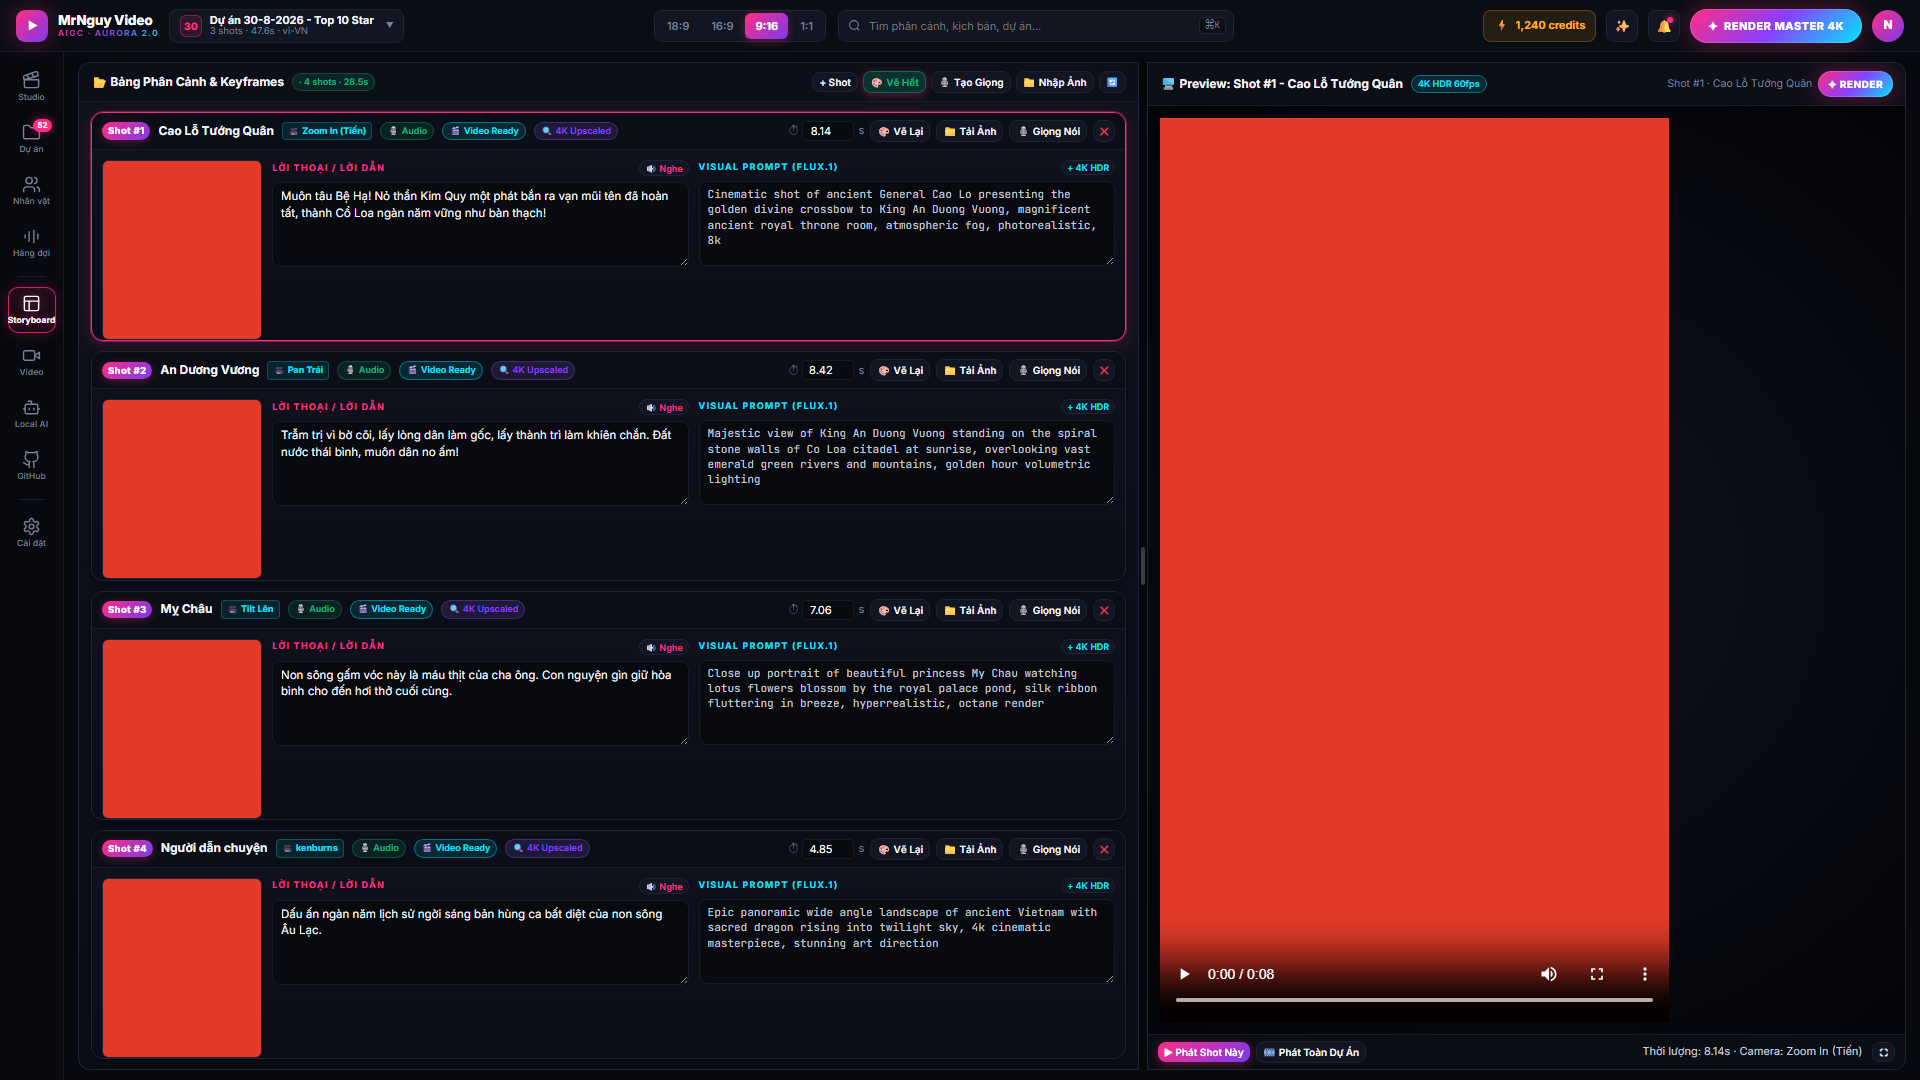This screenshot has width=1920, height=1080.
Task: Open Zoom In (Tiến) camera dropdown
Action: tap(327, 131)
